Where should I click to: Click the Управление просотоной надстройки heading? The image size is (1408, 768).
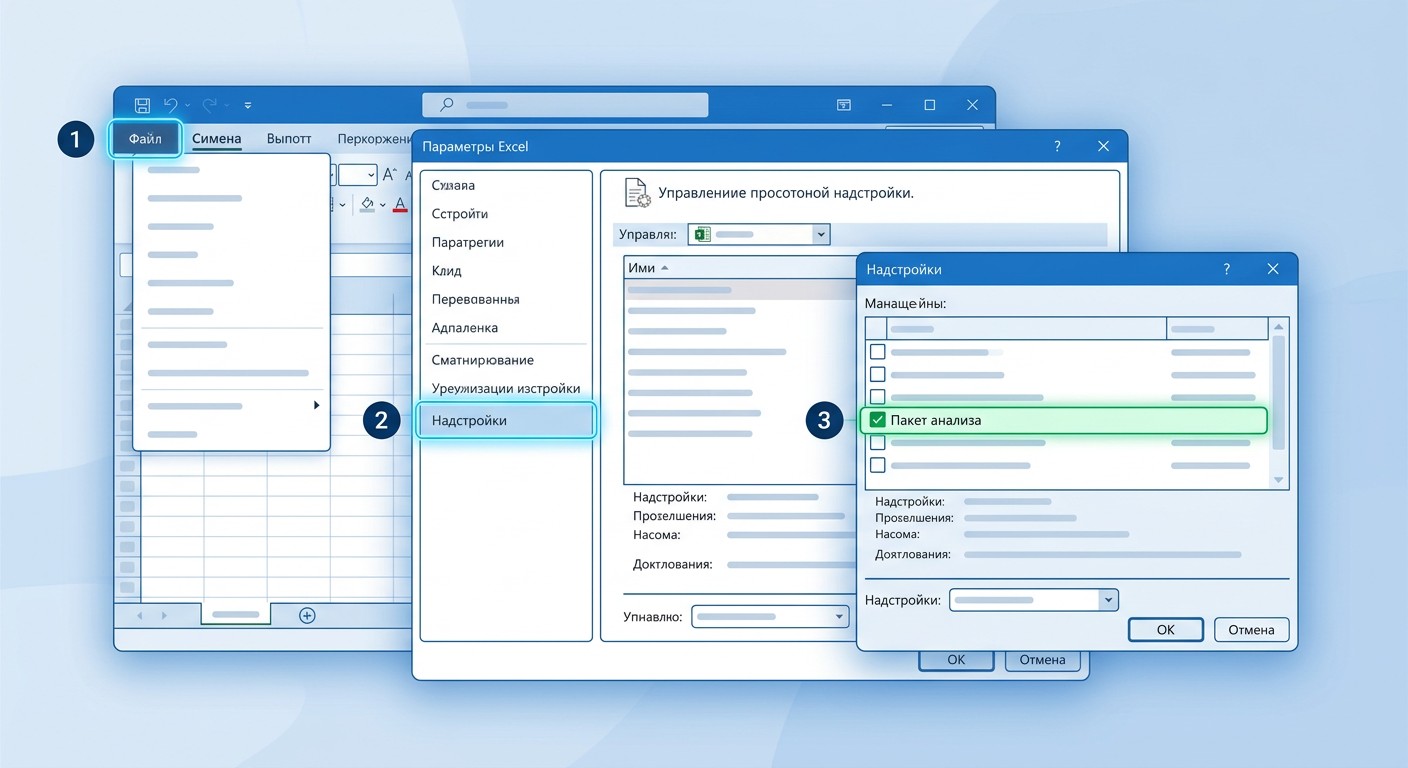click(x=786, y=193)
